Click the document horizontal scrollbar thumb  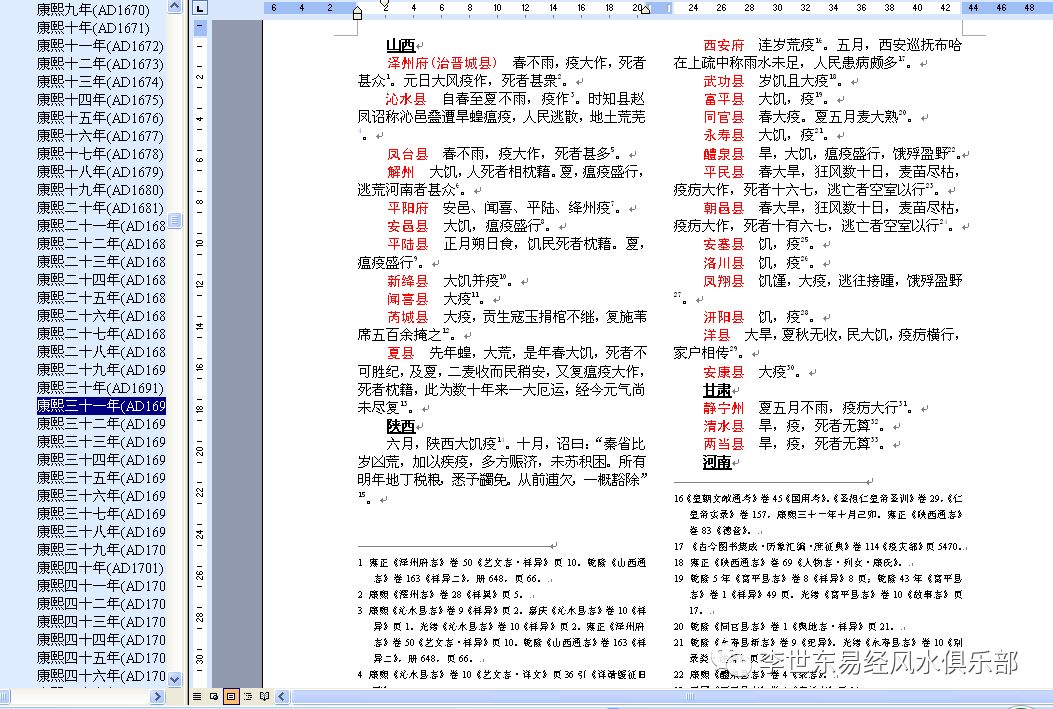690,696
